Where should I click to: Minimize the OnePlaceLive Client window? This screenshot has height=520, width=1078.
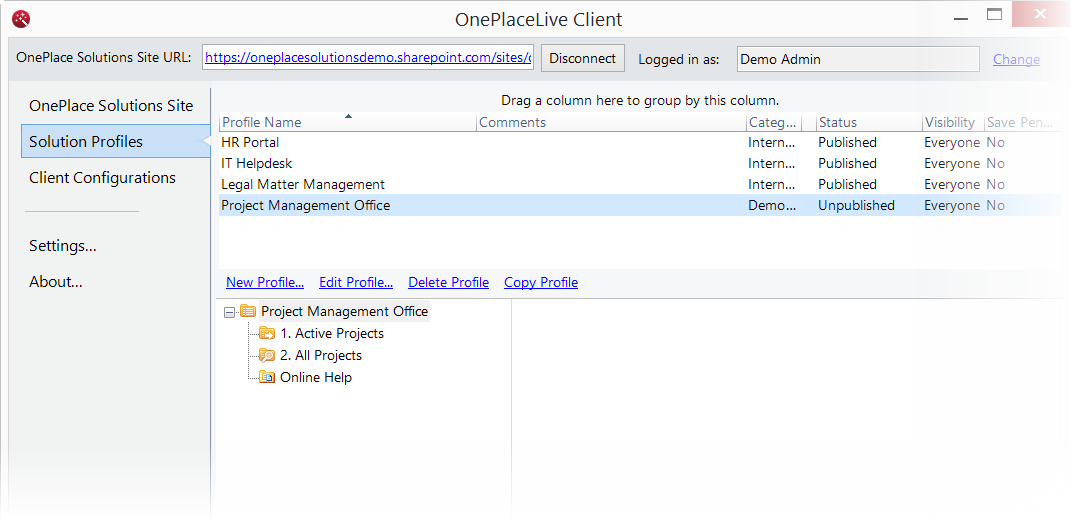962,19
